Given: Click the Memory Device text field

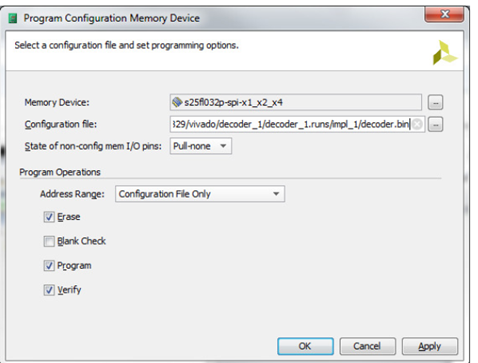Looking at the screenshot, I should 296,102.
